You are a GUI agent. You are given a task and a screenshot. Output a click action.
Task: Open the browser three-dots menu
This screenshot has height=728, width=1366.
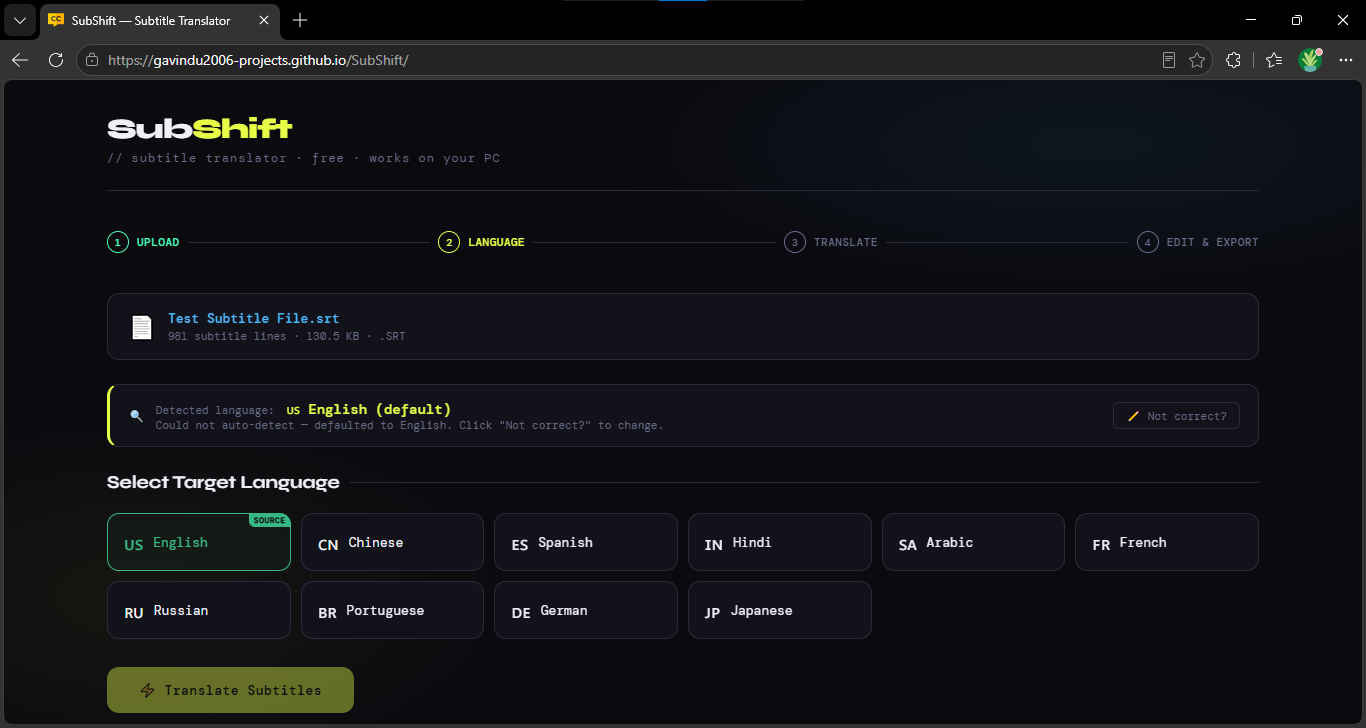click(x=1345, y=60)
